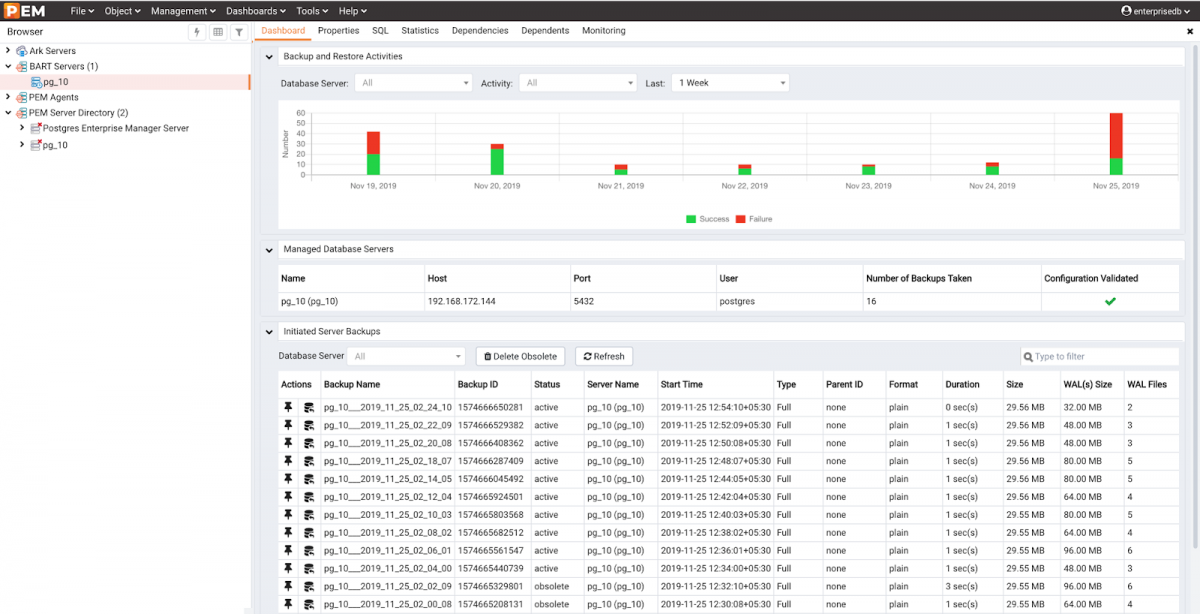
Task: Click the View Data grid icon in Browser
Action: tap(218, 32)
